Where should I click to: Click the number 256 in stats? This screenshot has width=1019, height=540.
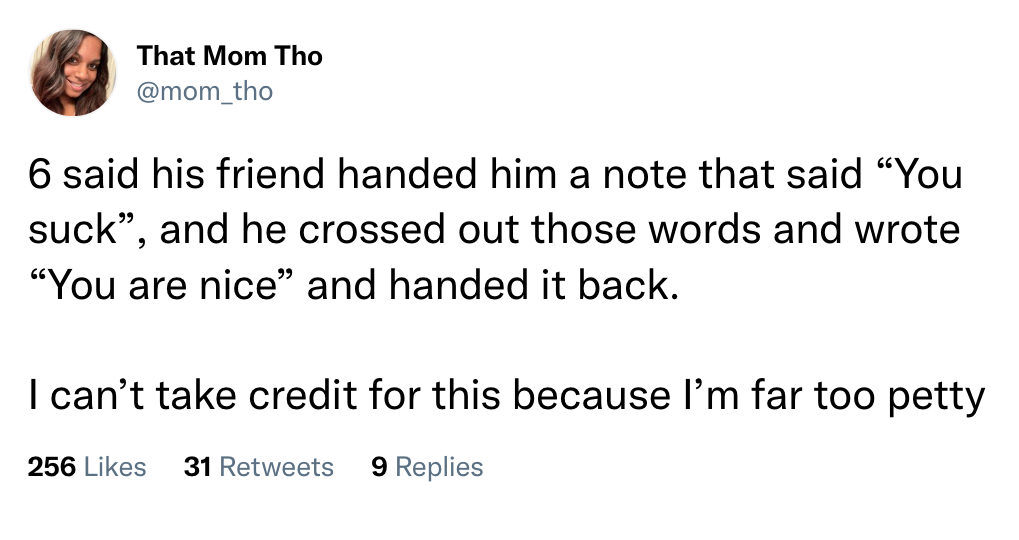[x=52, y=467]
